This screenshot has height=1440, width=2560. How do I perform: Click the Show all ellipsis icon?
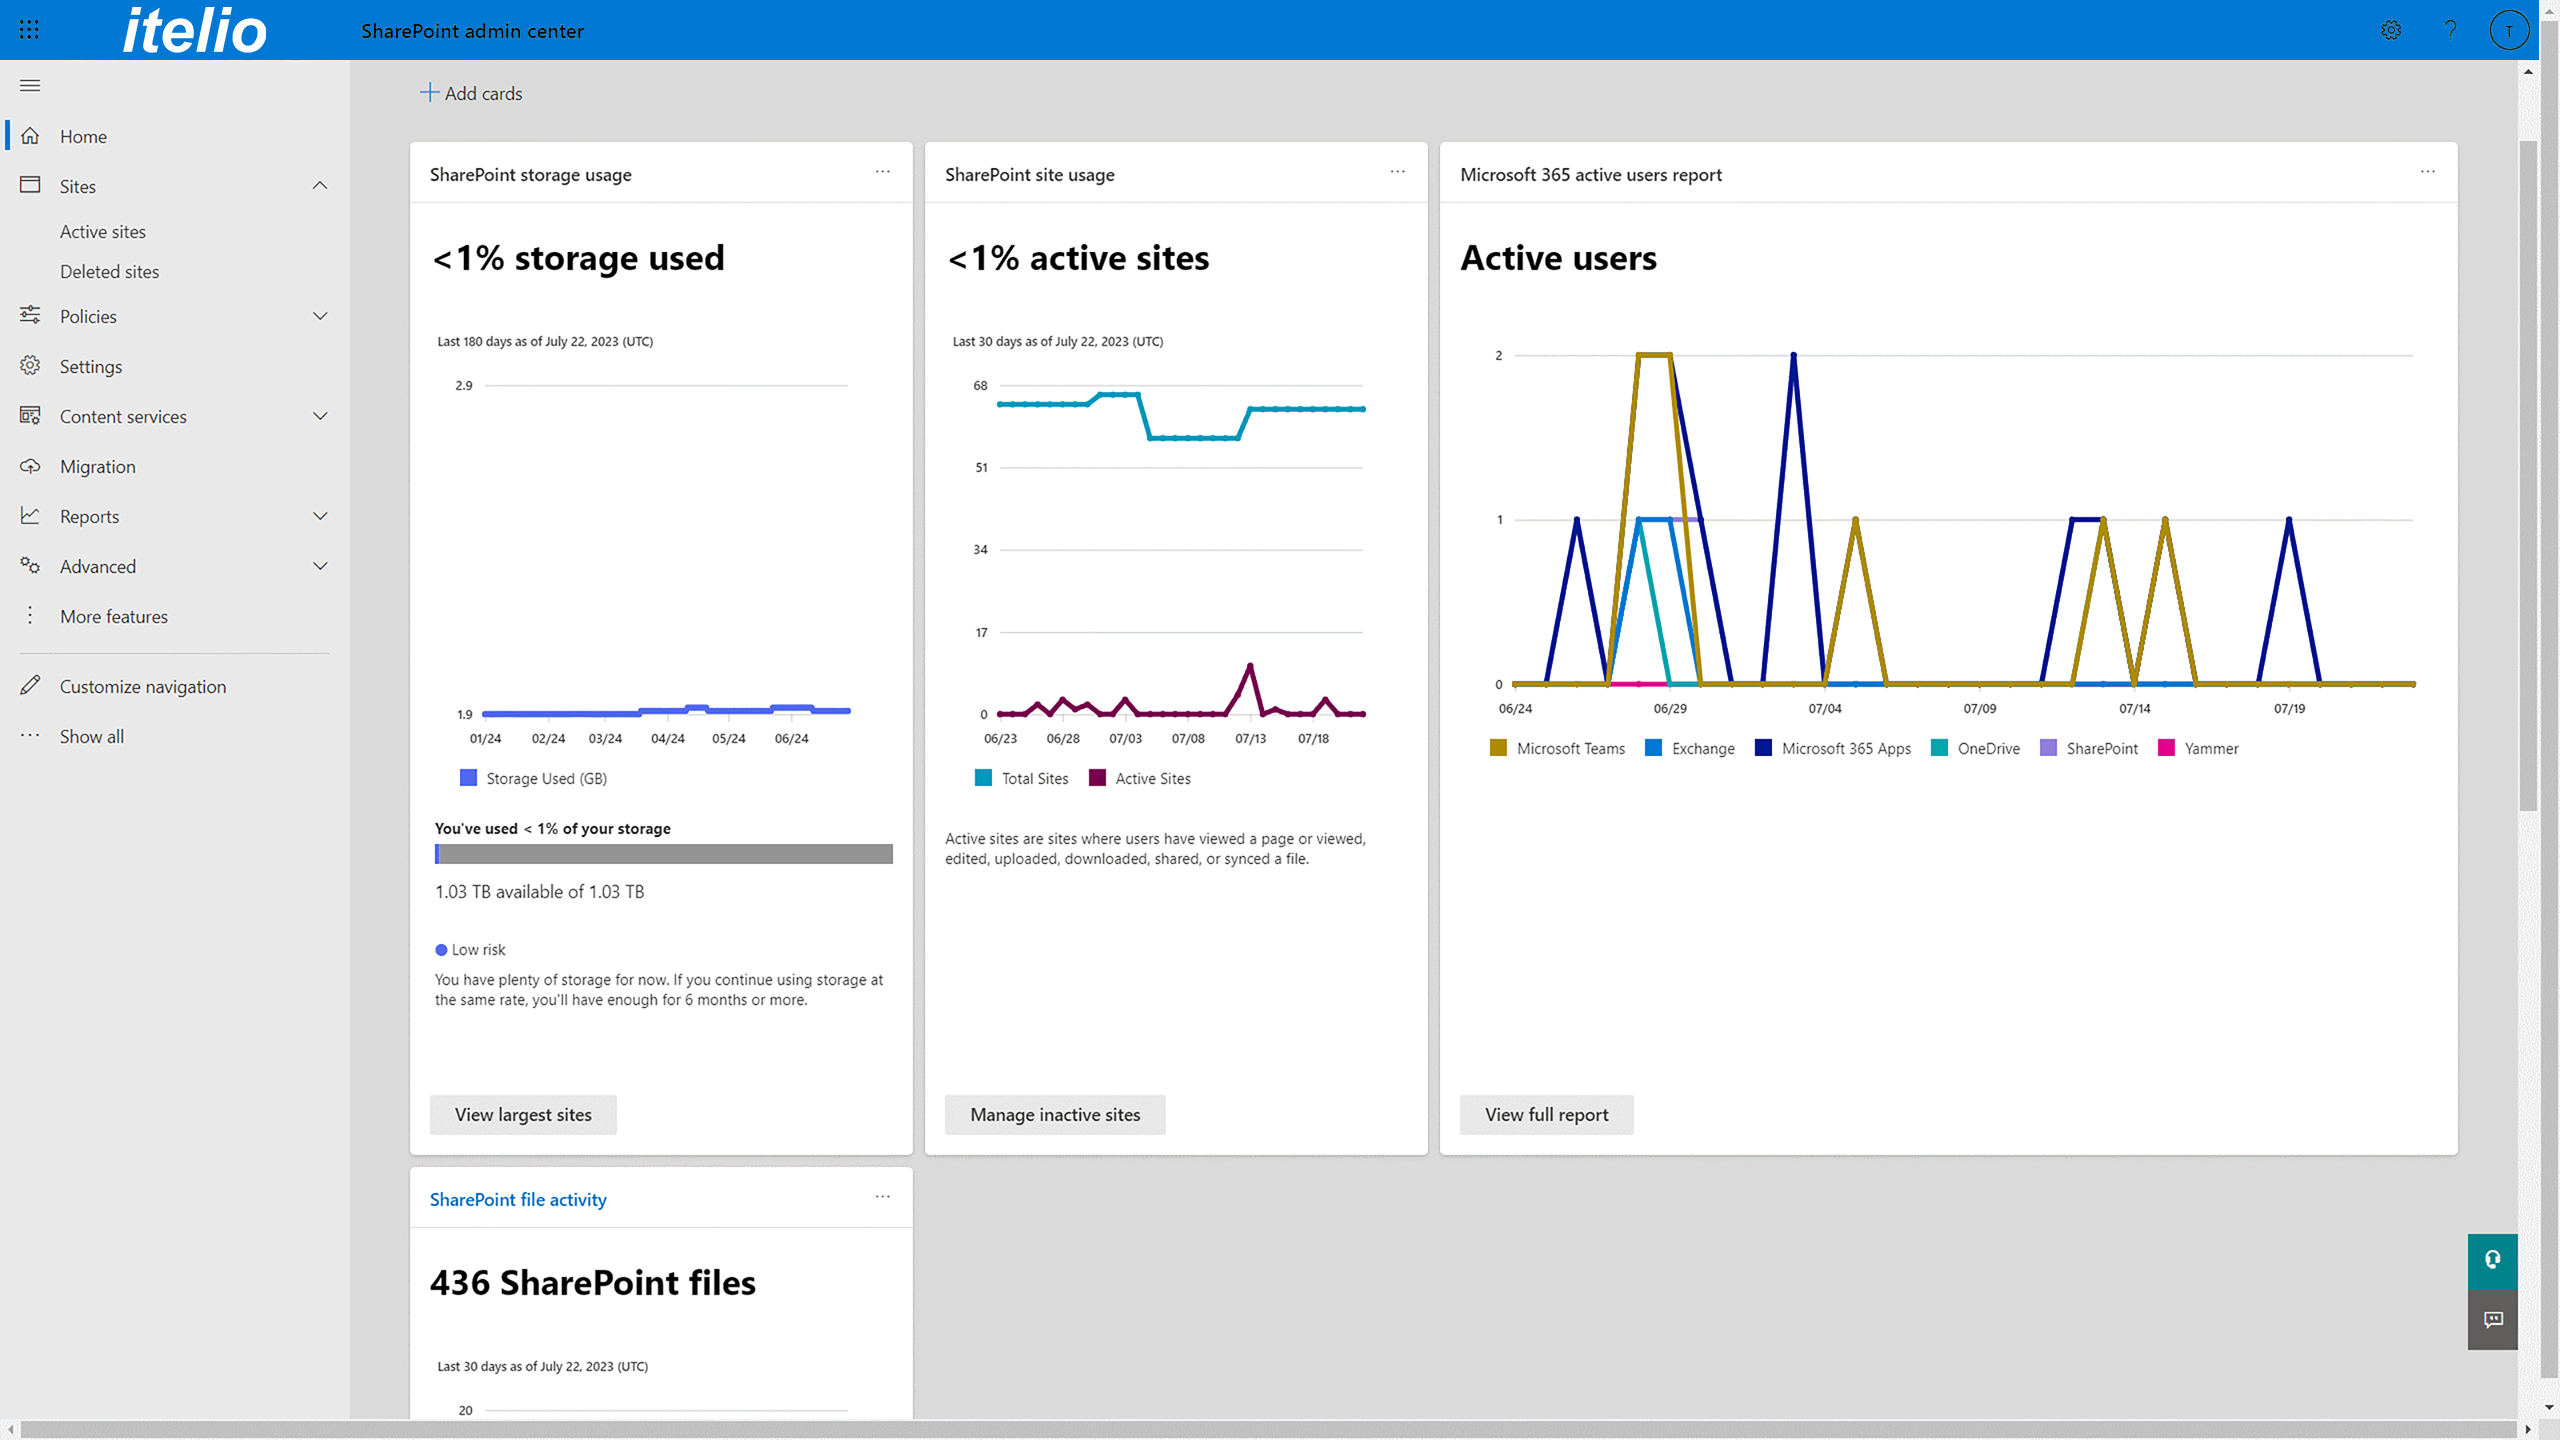(x=30, y=736)
